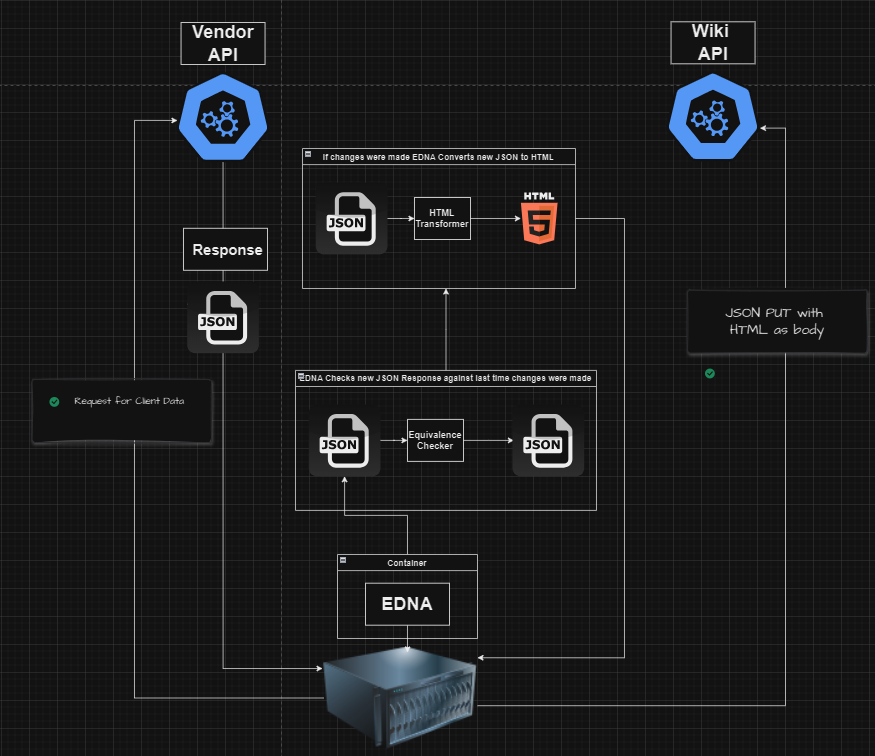Select the EDNA box
This screenshot has height=756, width=875.
[x=406, y=603]
